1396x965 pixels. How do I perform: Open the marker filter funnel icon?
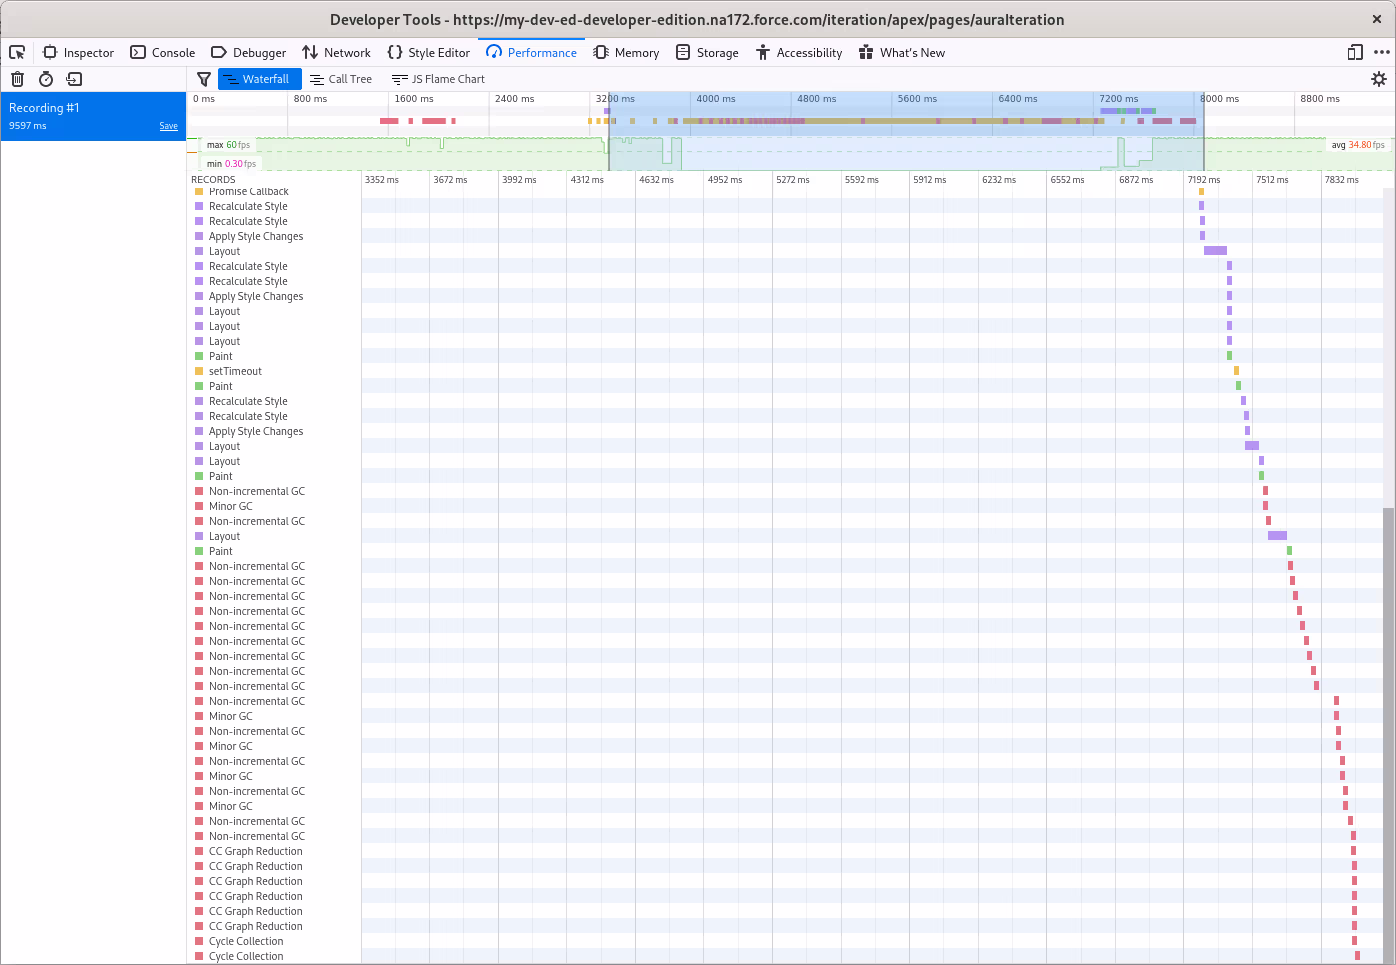pyautogui.click(x=204, y=79)
